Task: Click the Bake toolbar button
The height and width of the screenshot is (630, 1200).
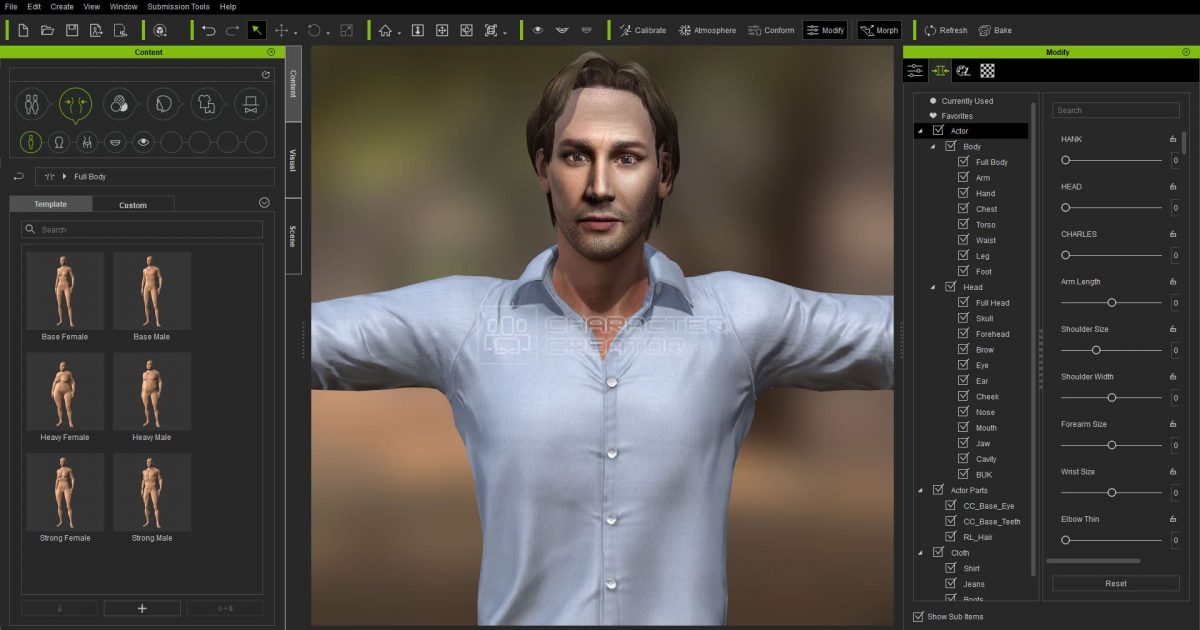Action: [x=994, y=30]
